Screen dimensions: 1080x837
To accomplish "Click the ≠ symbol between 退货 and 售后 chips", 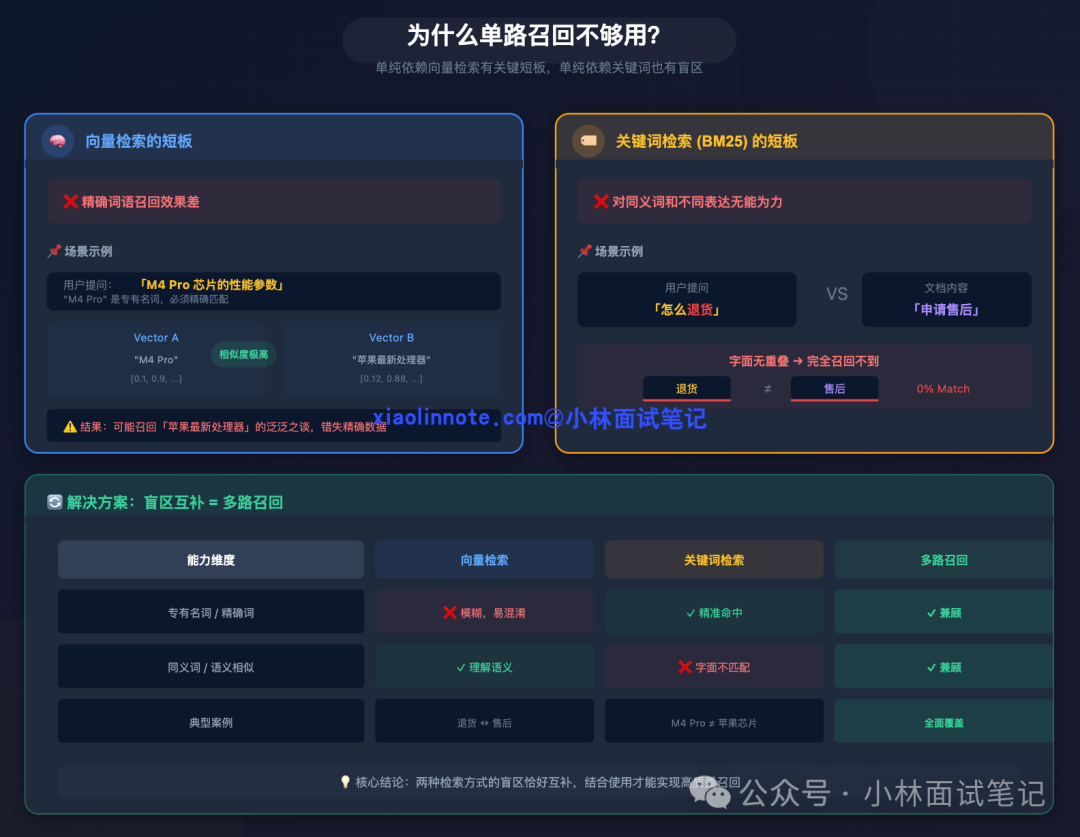I will pyautogui.click(x=767, y=389).
